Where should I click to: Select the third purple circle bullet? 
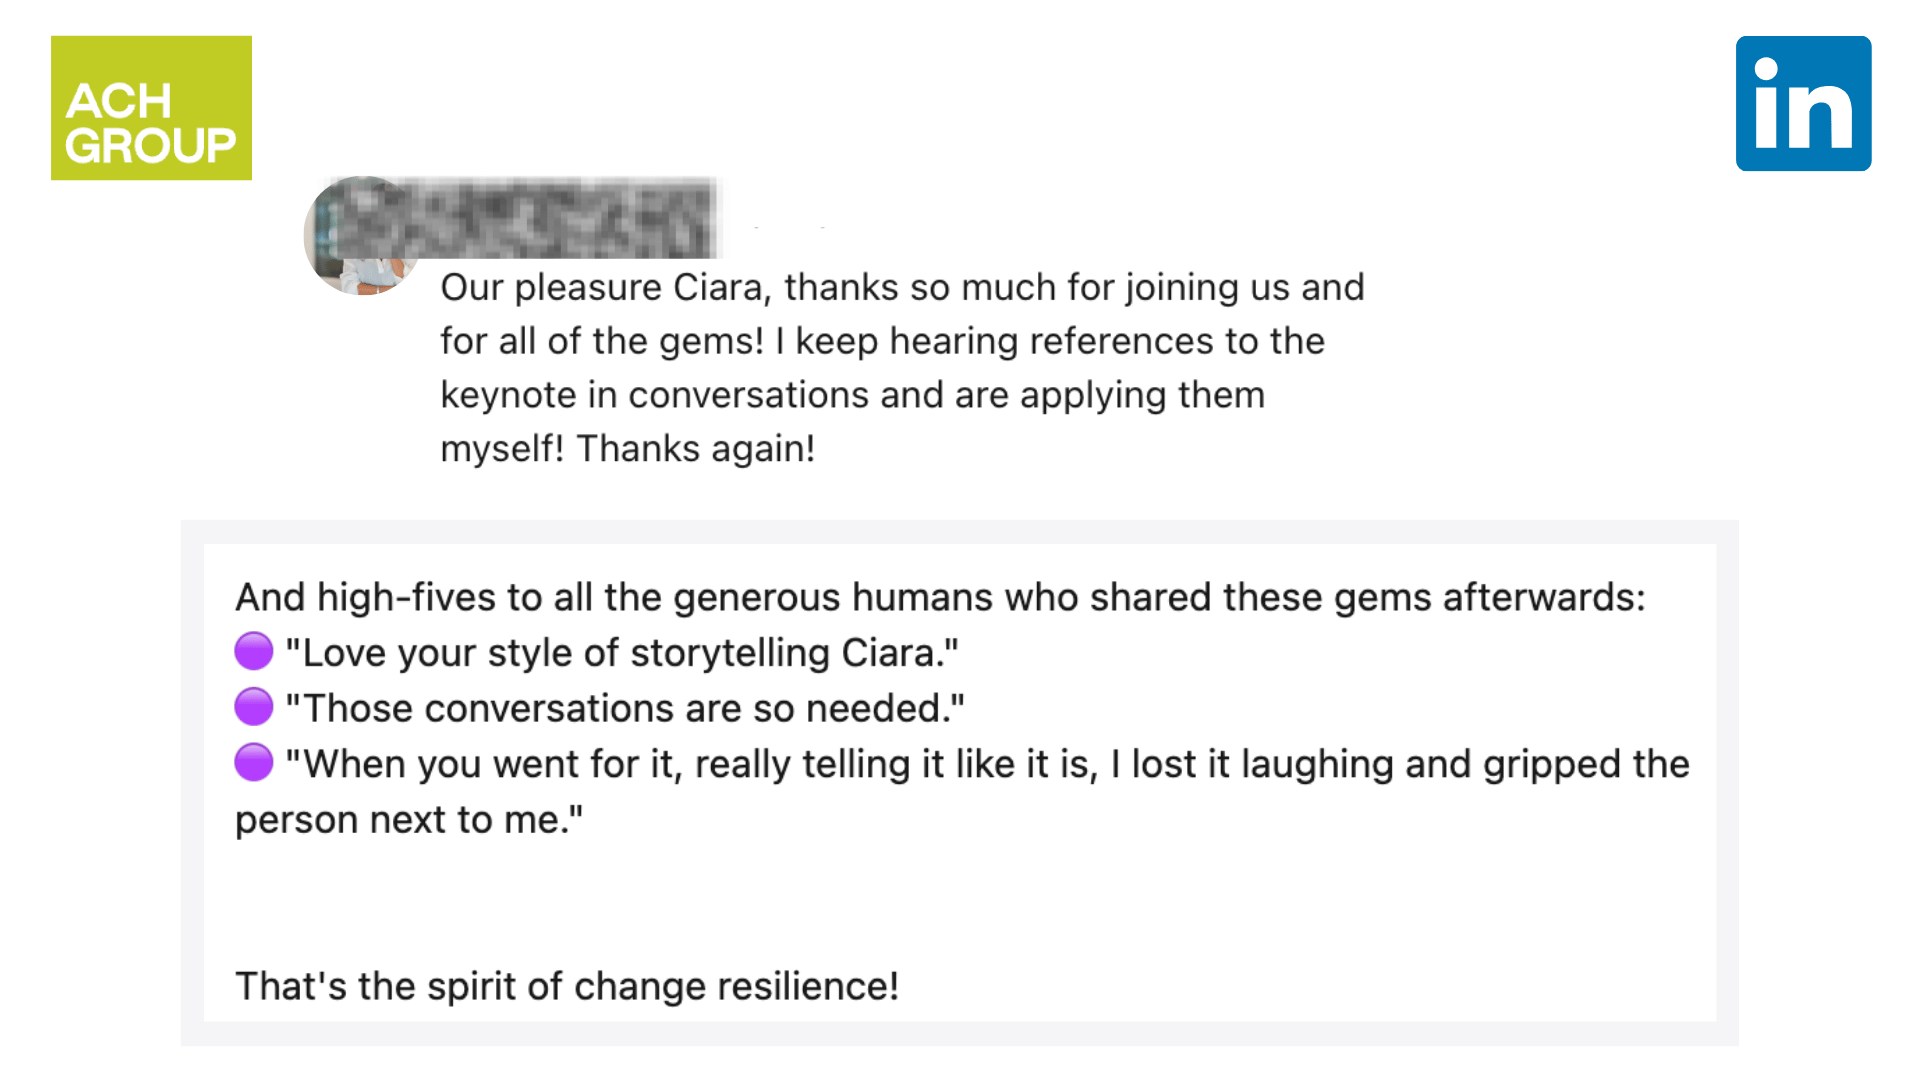(x=254, y=763)
